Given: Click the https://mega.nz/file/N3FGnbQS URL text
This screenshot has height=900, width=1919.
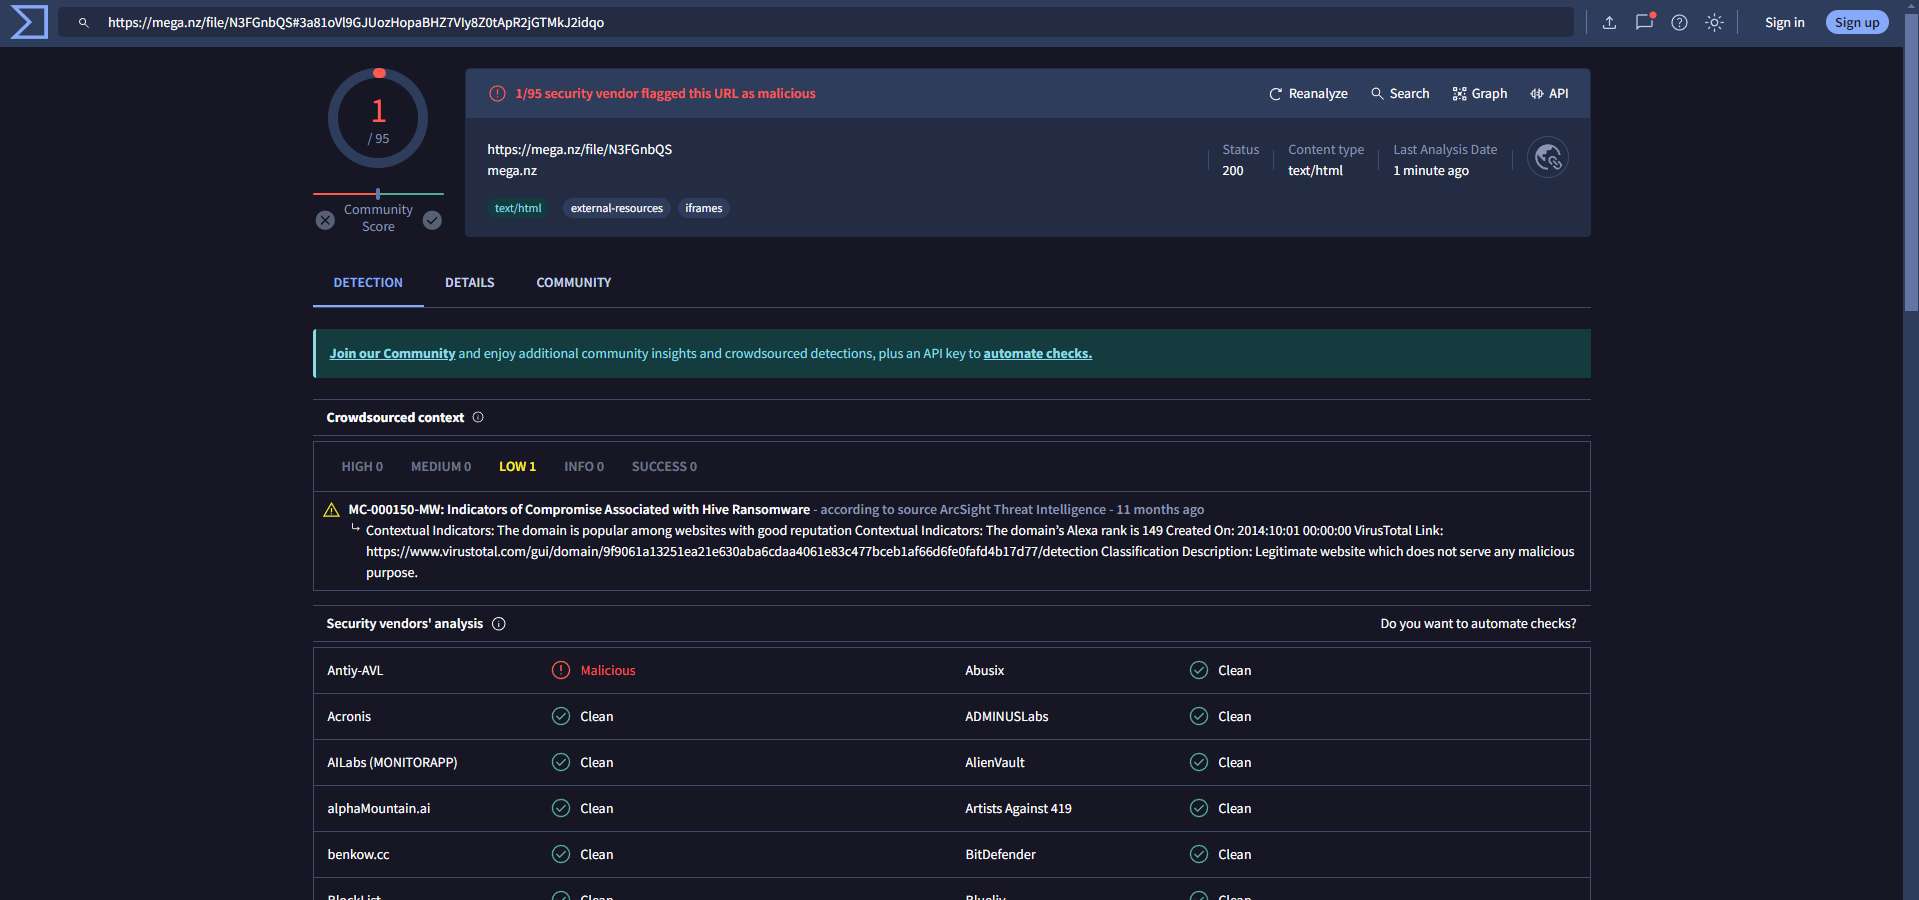Looking at the screenshot, I should 579,150.
